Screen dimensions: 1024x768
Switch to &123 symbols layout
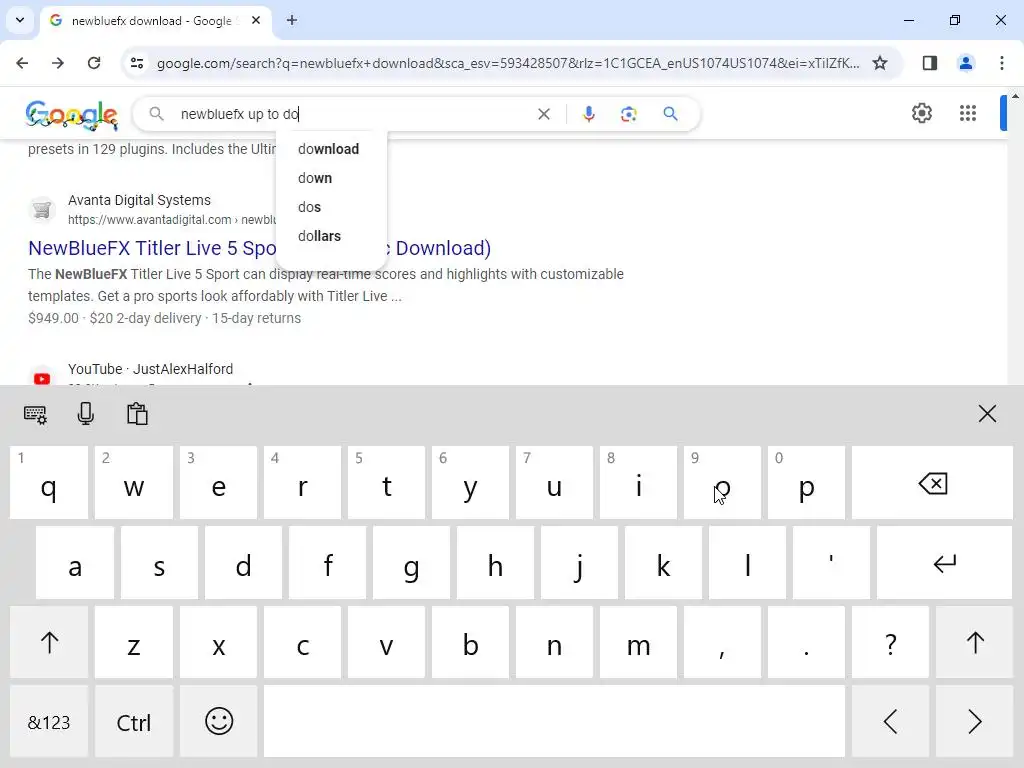click(49, 722)
